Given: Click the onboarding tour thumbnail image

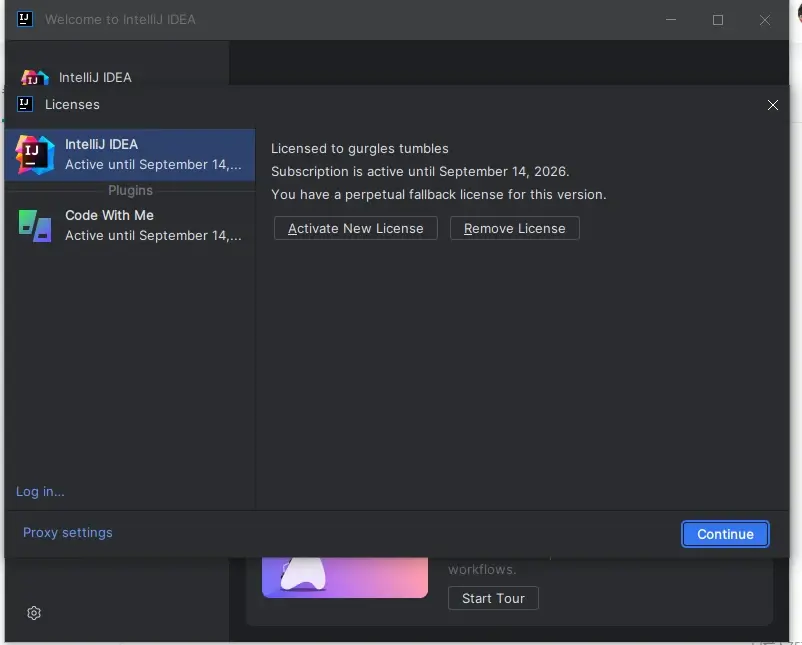Looking at the screenshot, I should (345, 577).
